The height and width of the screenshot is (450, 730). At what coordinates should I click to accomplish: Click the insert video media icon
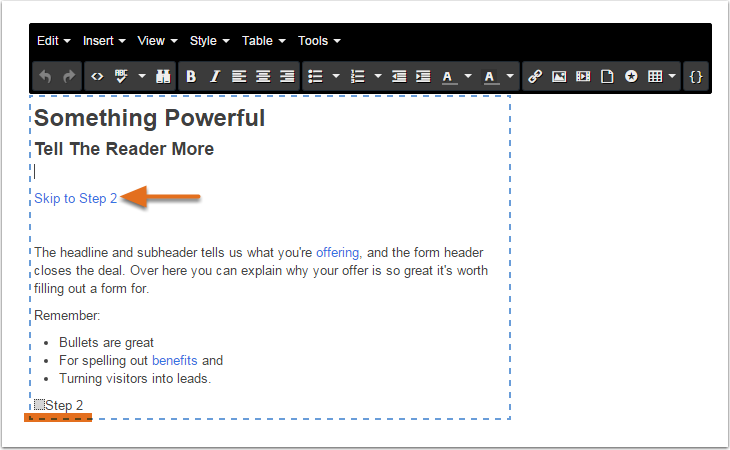coord(583,76)
